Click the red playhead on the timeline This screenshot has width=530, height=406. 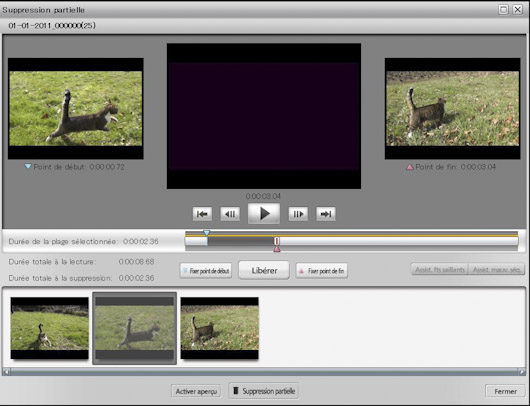276,241
